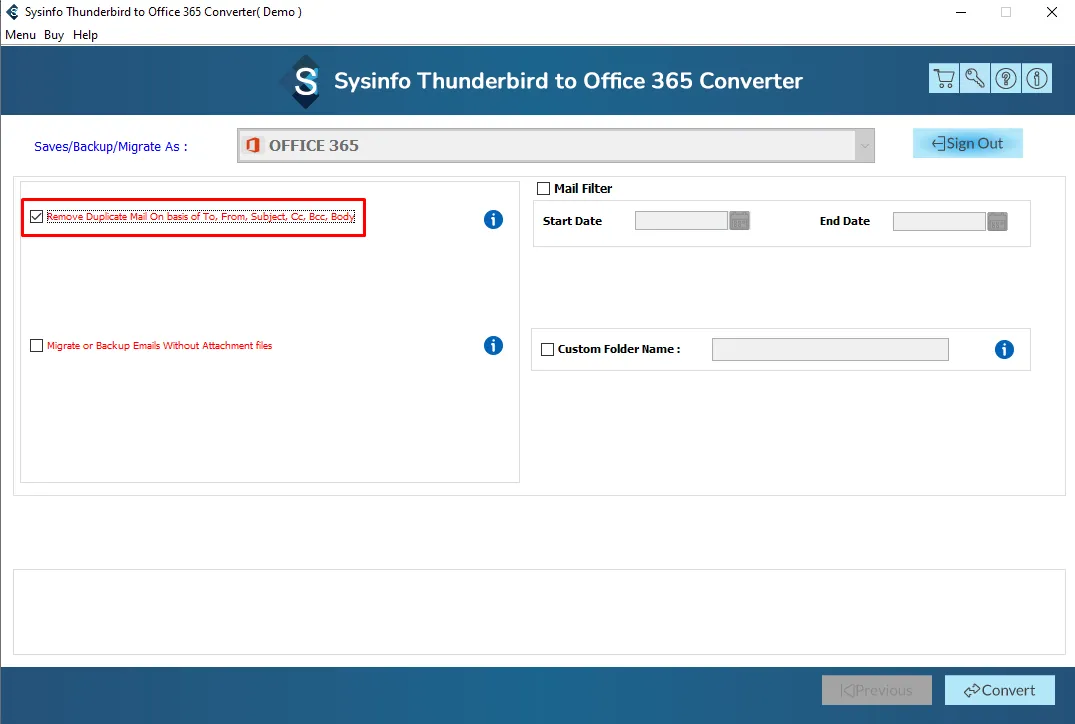Enable the Mail Filter checkbox
The width and height of the screenshot is (1075, 724).
click(x=544, y=189)
